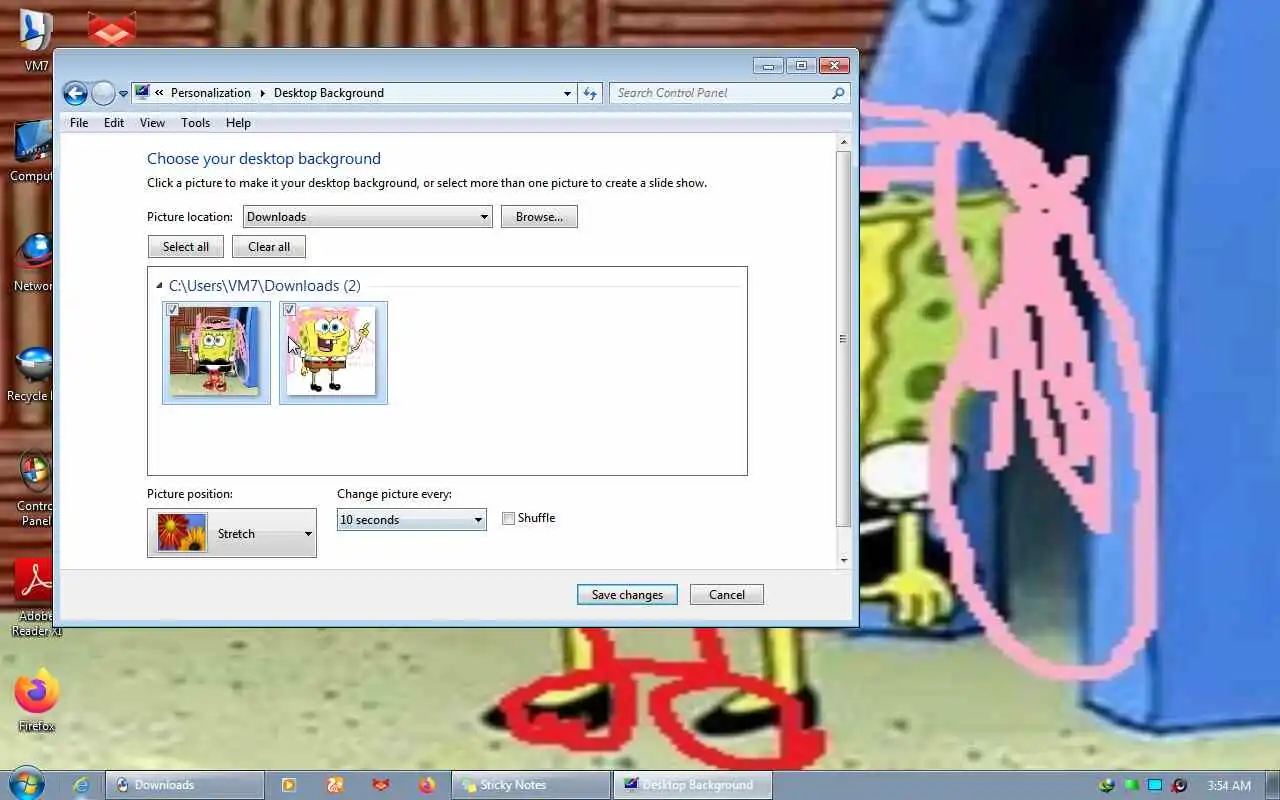
Task: Open the Tools menu
Action: [x=195, y=123]
